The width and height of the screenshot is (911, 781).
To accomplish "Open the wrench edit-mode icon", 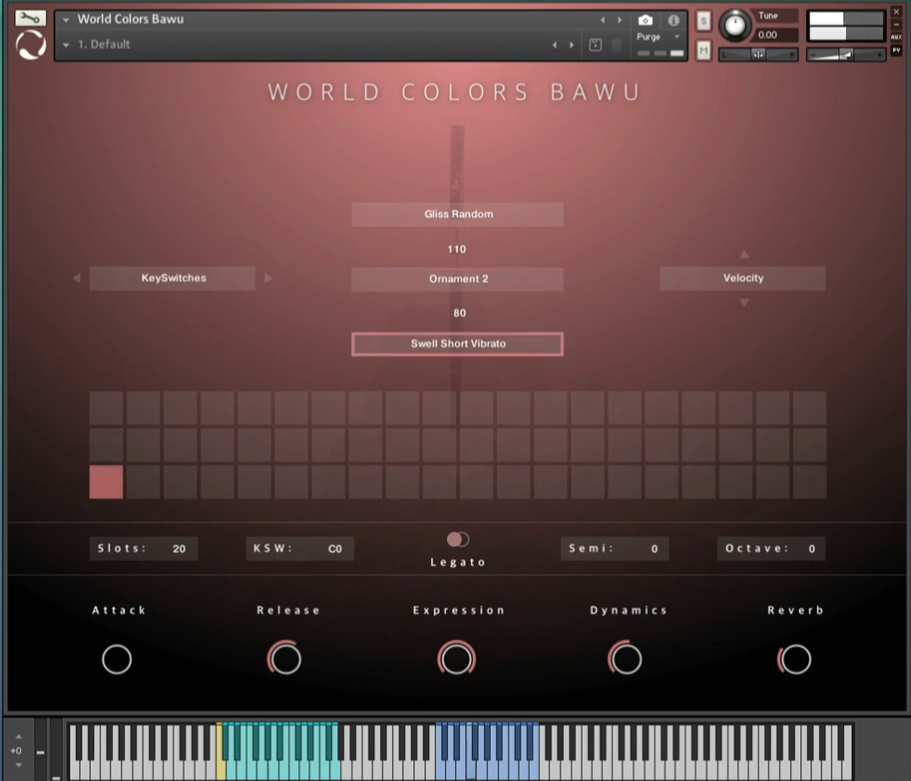I will tap(30, 18).
